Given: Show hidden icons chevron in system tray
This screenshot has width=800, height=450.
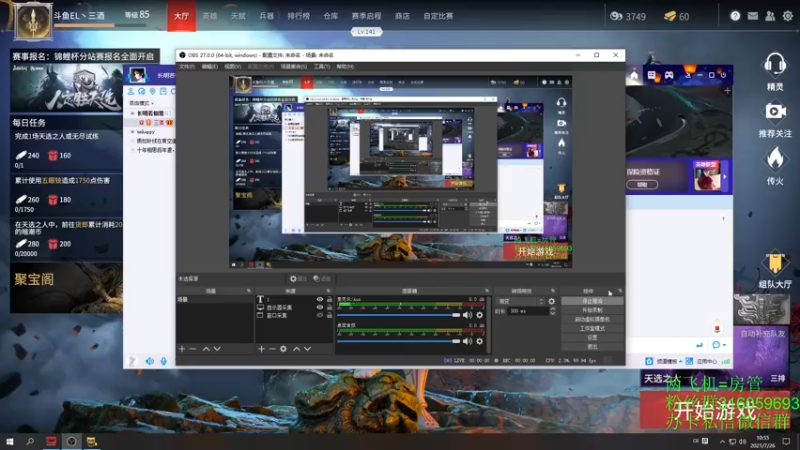Looking at the screenshot, I should 722,441.
